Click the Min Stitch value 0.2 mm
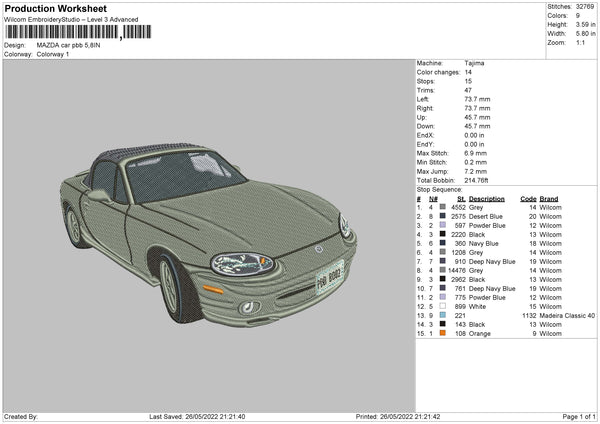Screen dimensions: 600x424 click(476, 162)
